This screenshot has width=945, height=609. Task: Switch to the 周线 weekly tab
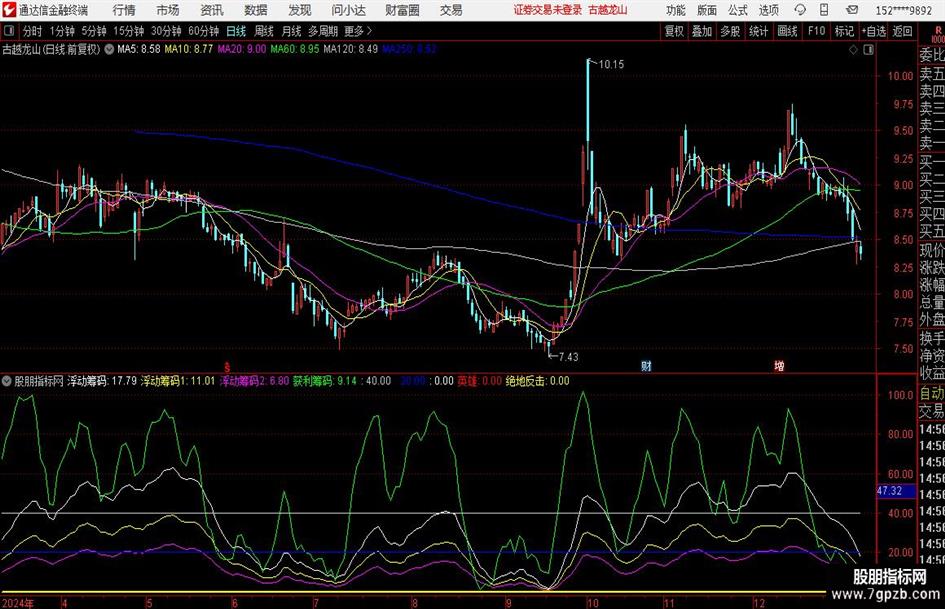click(x=264, y=30)
